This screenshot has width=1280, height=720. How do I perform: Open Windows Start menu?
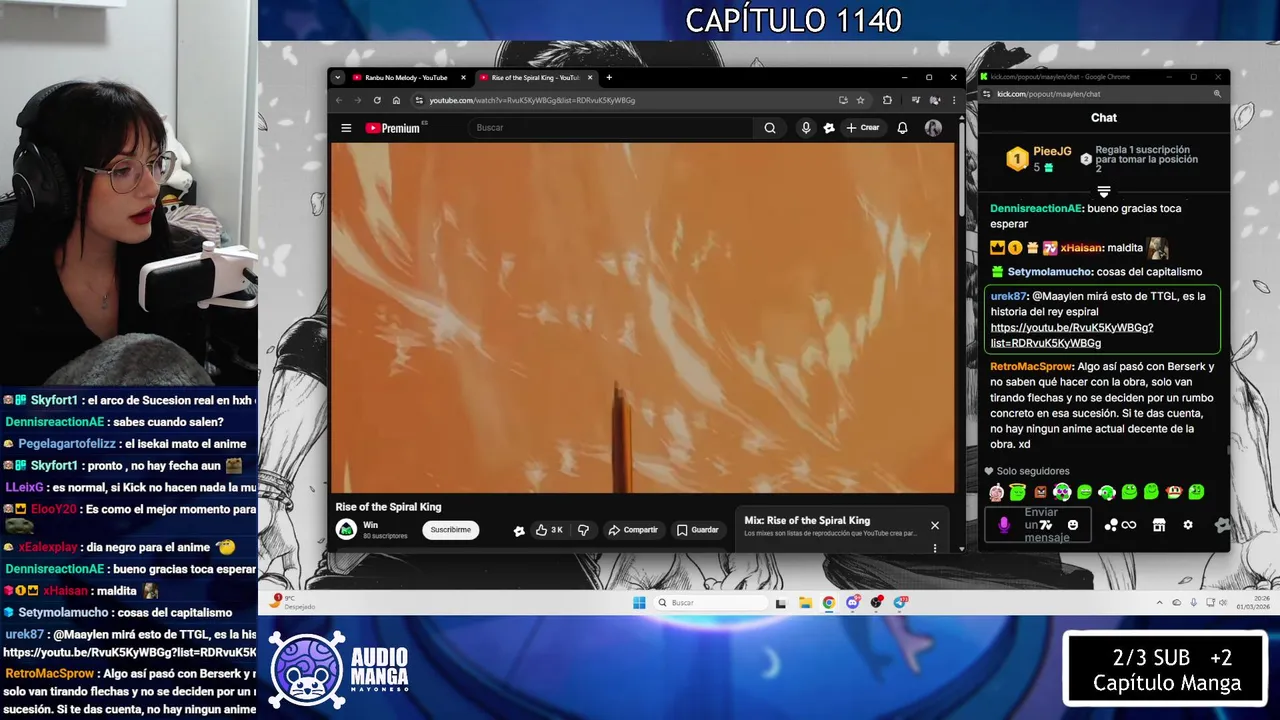(x=639, y=603)
